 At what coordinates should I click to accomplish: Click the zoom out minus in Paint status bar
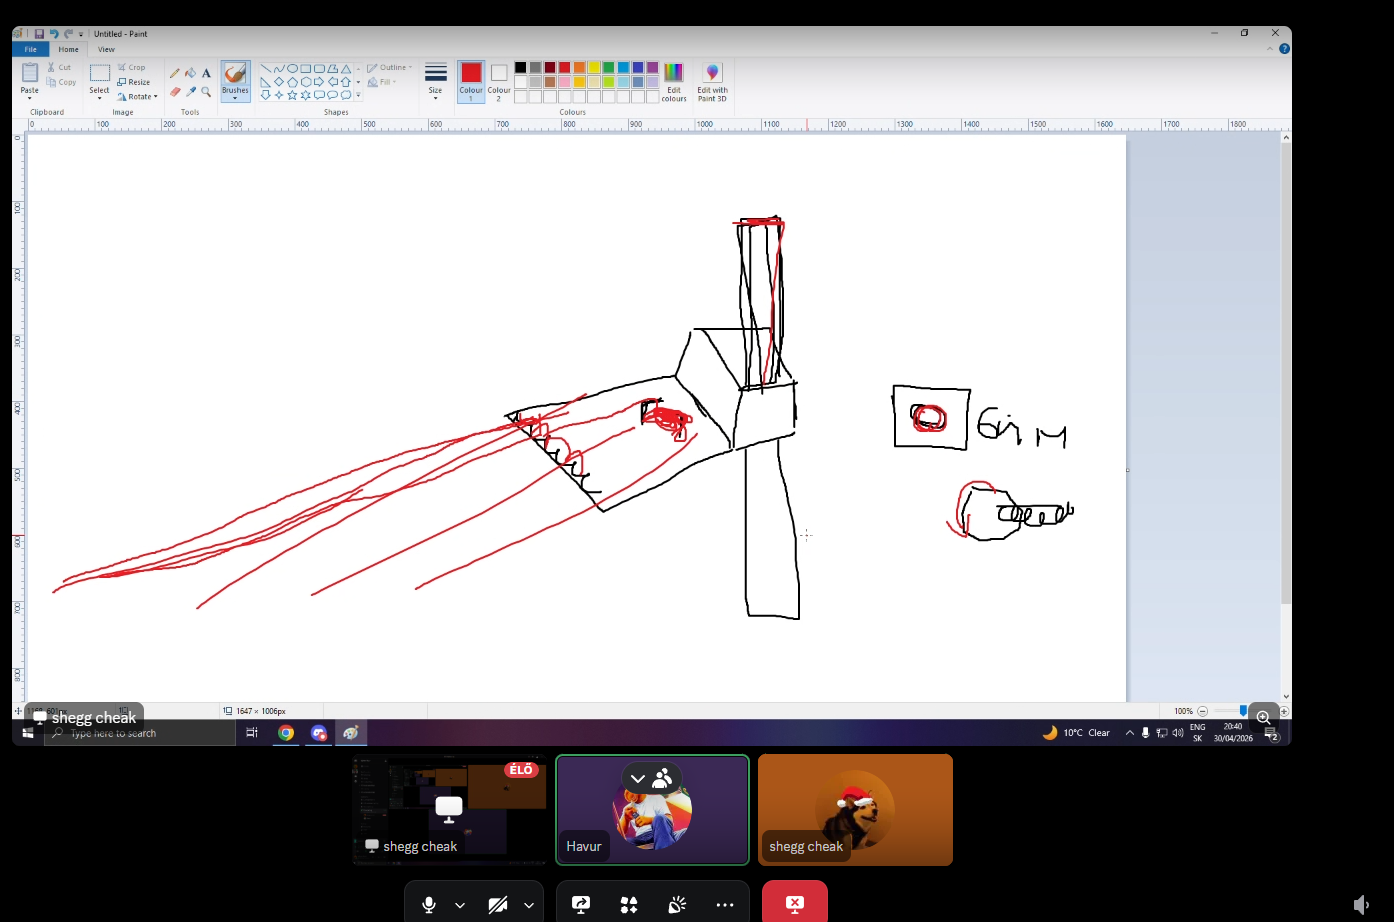[1203, 711]
